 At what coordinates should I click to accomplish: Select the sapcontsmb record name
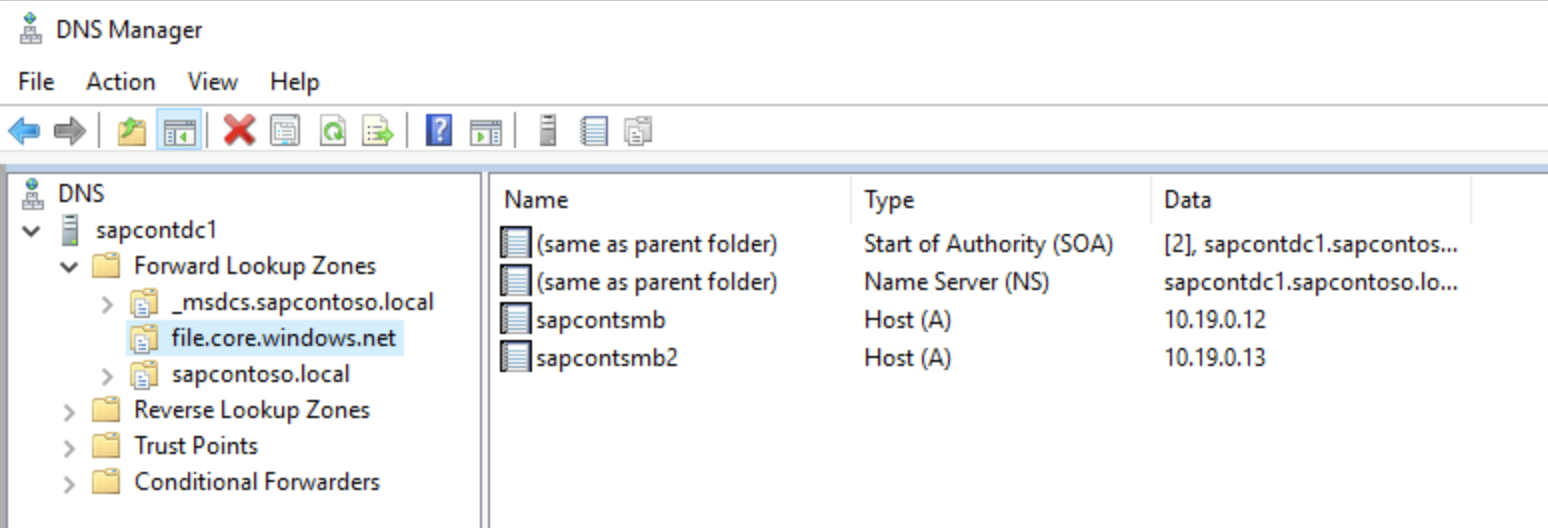click(600, 319)
